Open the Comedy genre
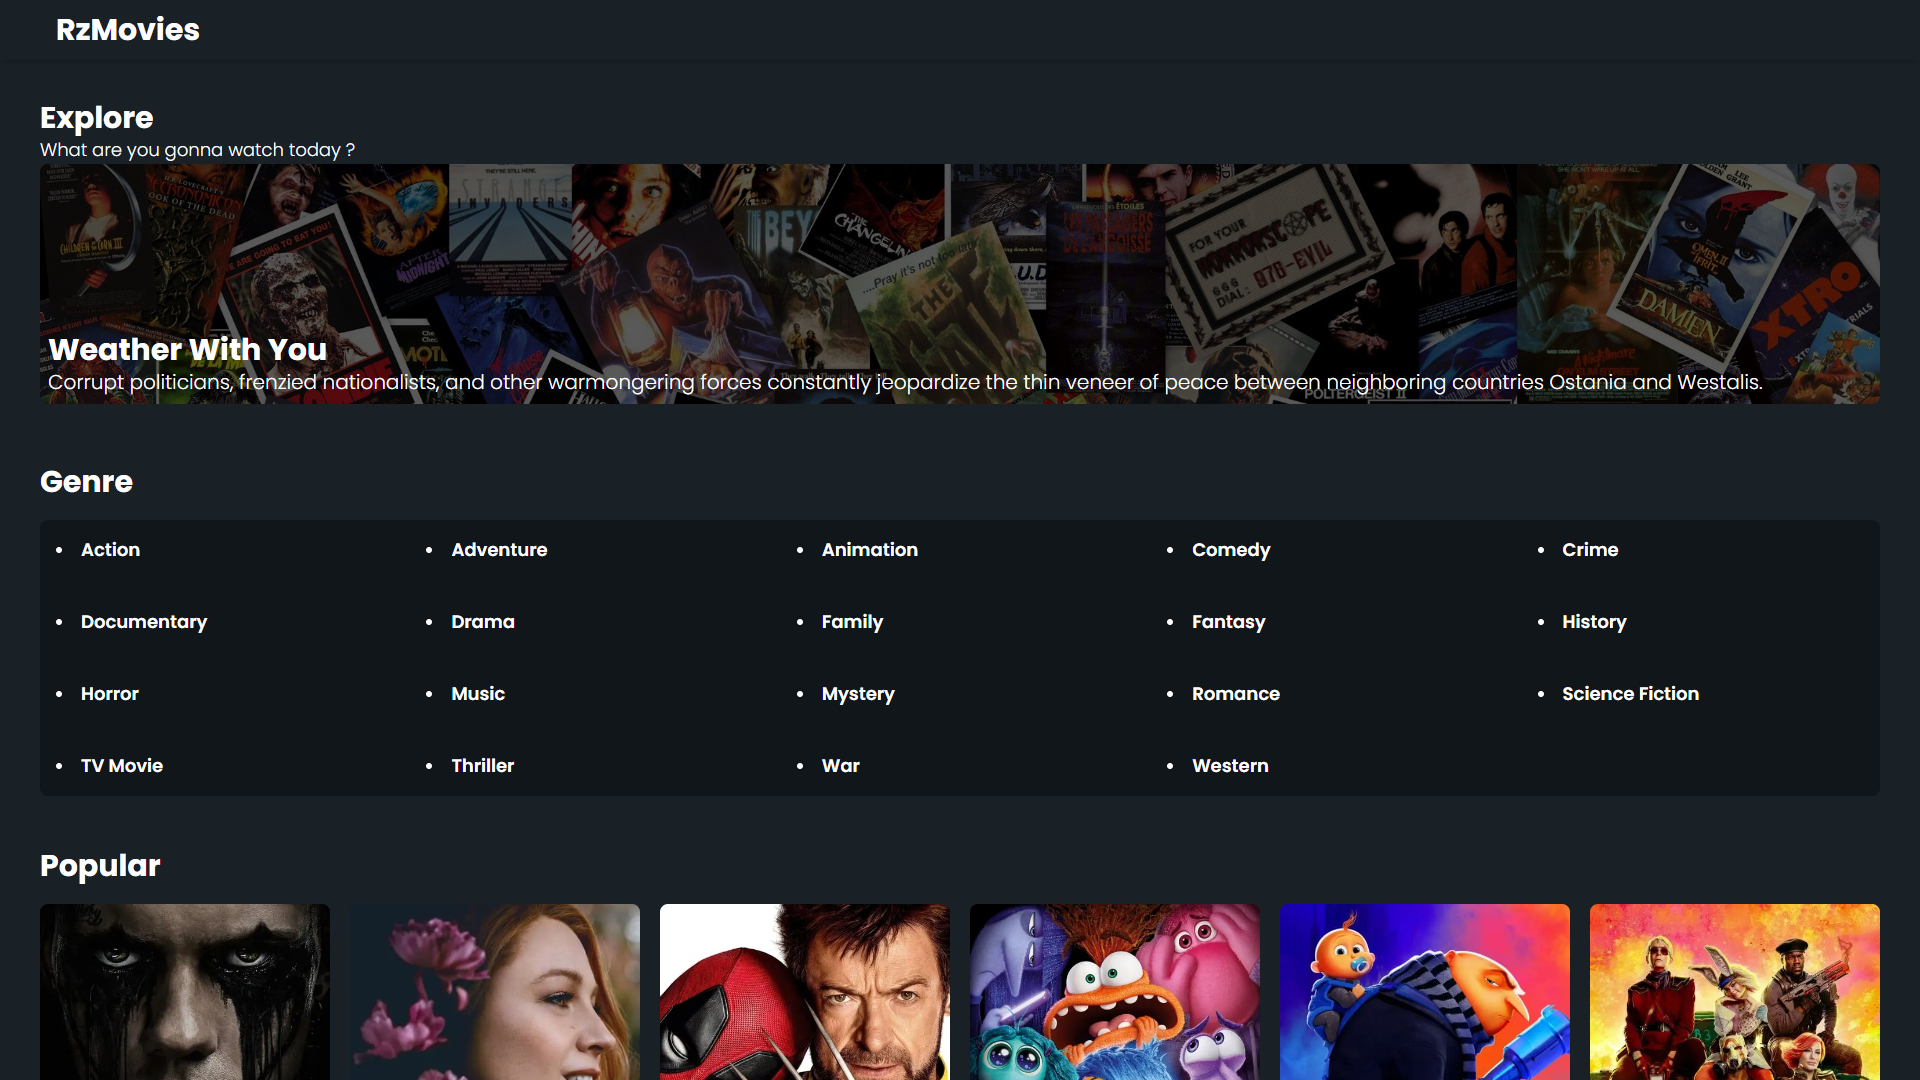1920x1080 pixels. tap(1231, 549)
